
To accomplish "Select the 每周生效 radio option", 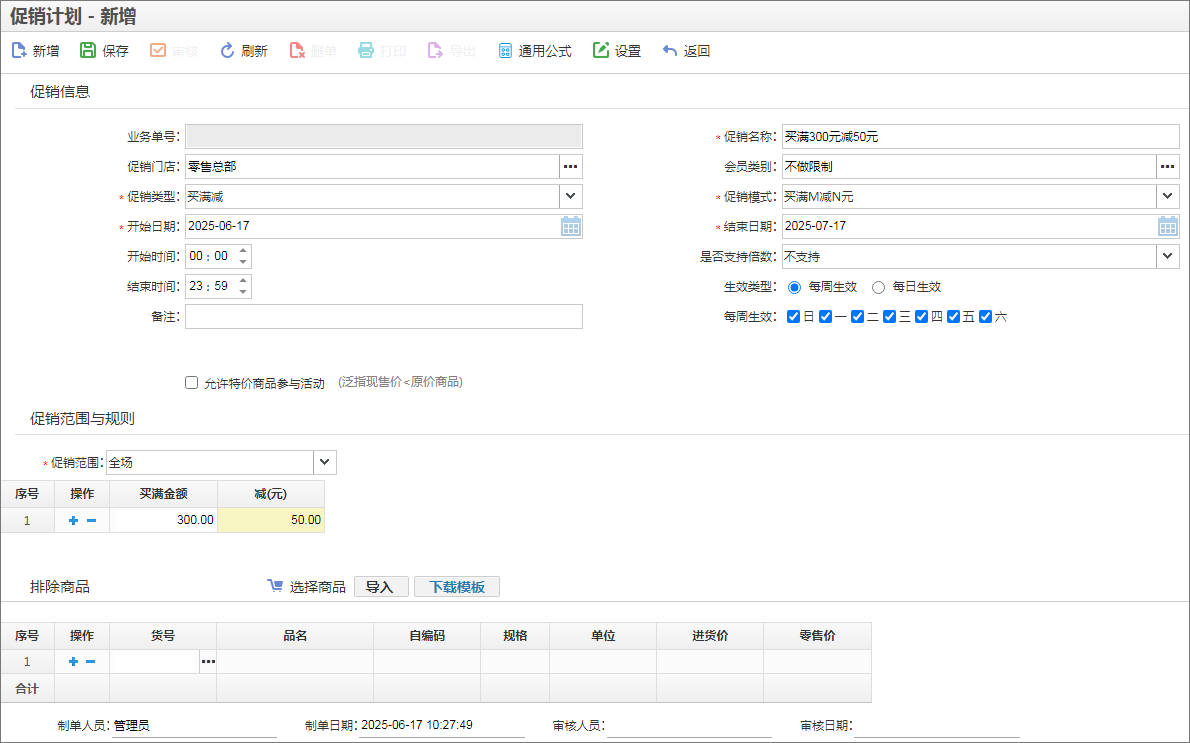I will [794, 287].
